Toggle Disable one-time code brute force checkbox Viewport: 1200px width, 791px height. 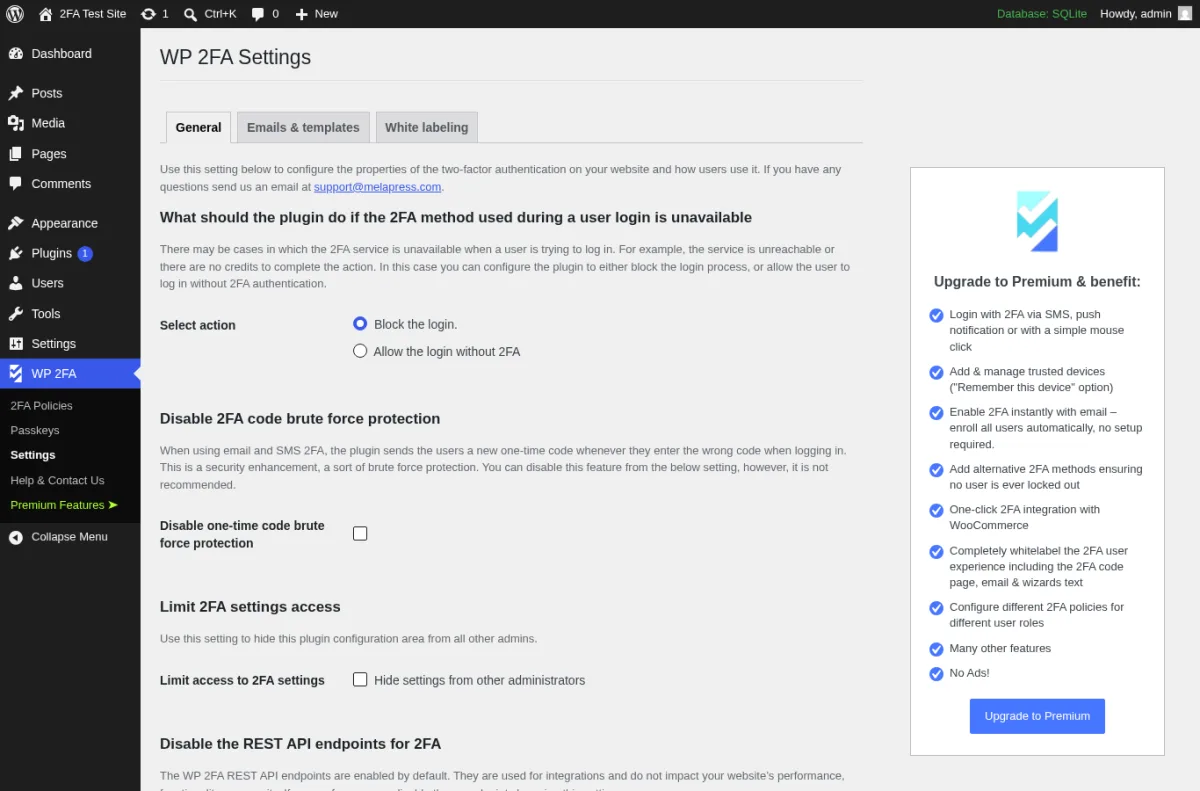pos(360,534)
